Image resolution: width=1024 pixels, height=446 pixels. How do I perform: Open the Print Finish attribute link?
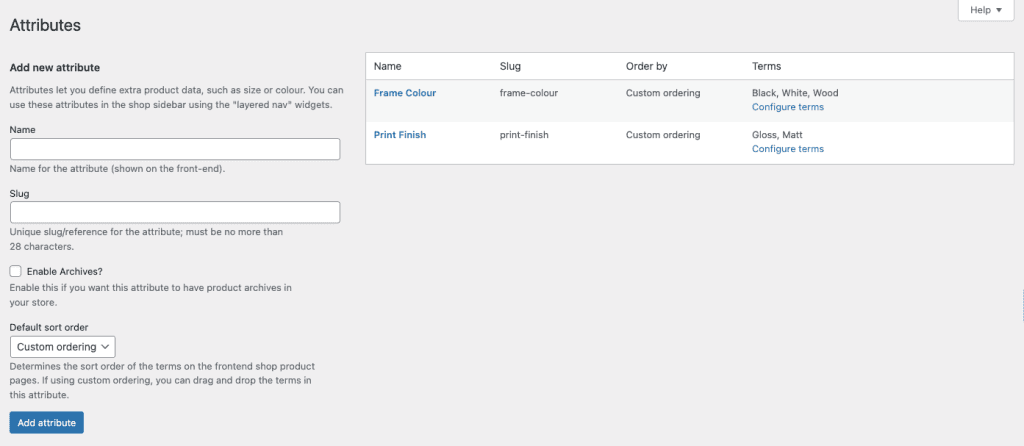[x=400, y=135]
